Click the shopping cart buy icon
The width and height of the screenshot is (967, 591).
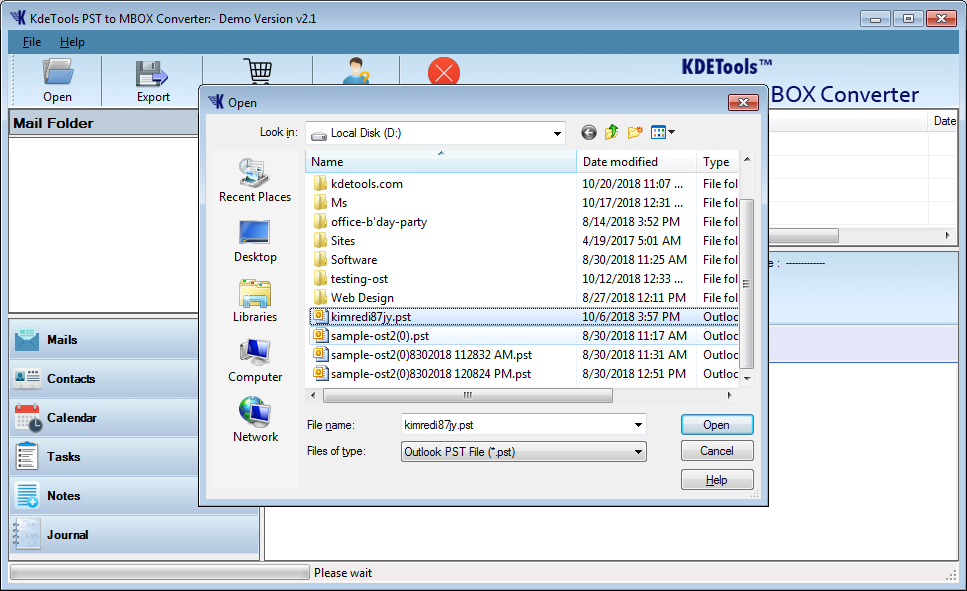coord(258,72)
